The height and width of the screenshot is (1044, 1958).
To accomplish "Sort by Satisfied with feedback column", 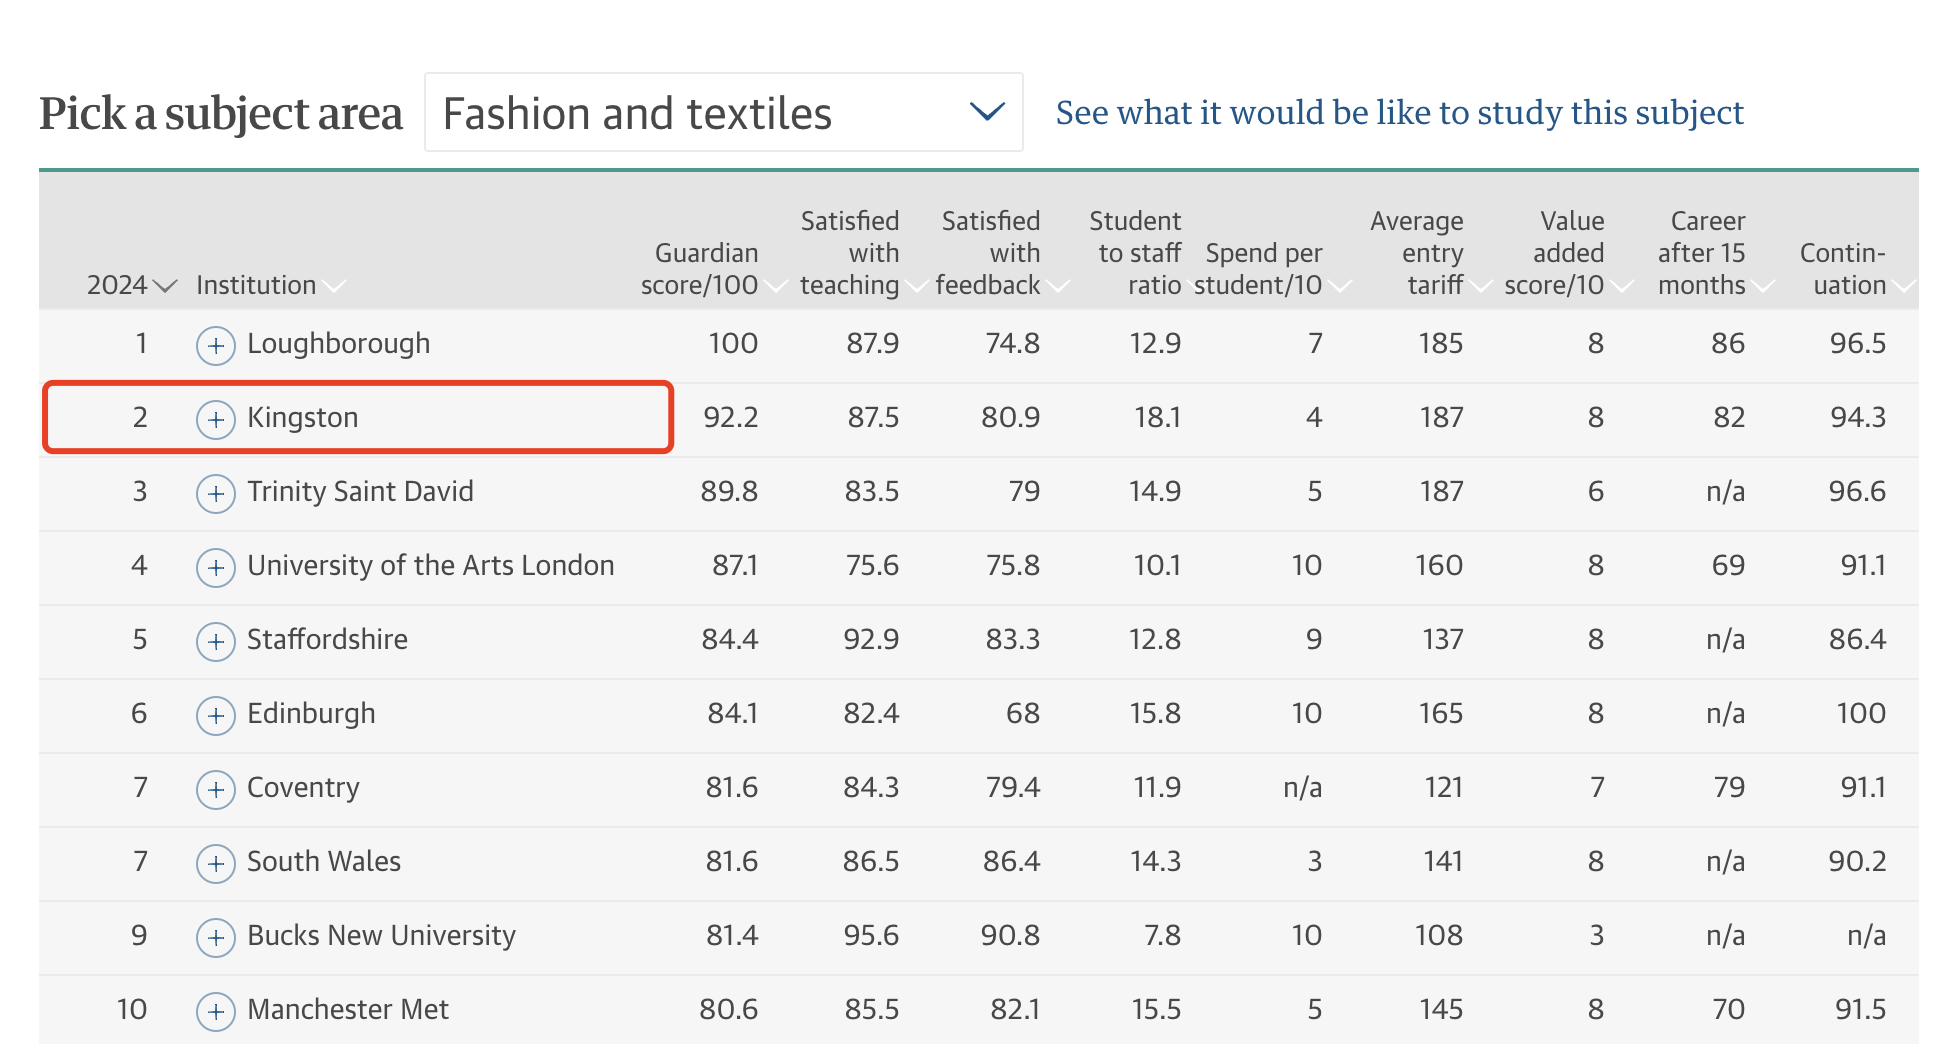I will point(1001,253).
